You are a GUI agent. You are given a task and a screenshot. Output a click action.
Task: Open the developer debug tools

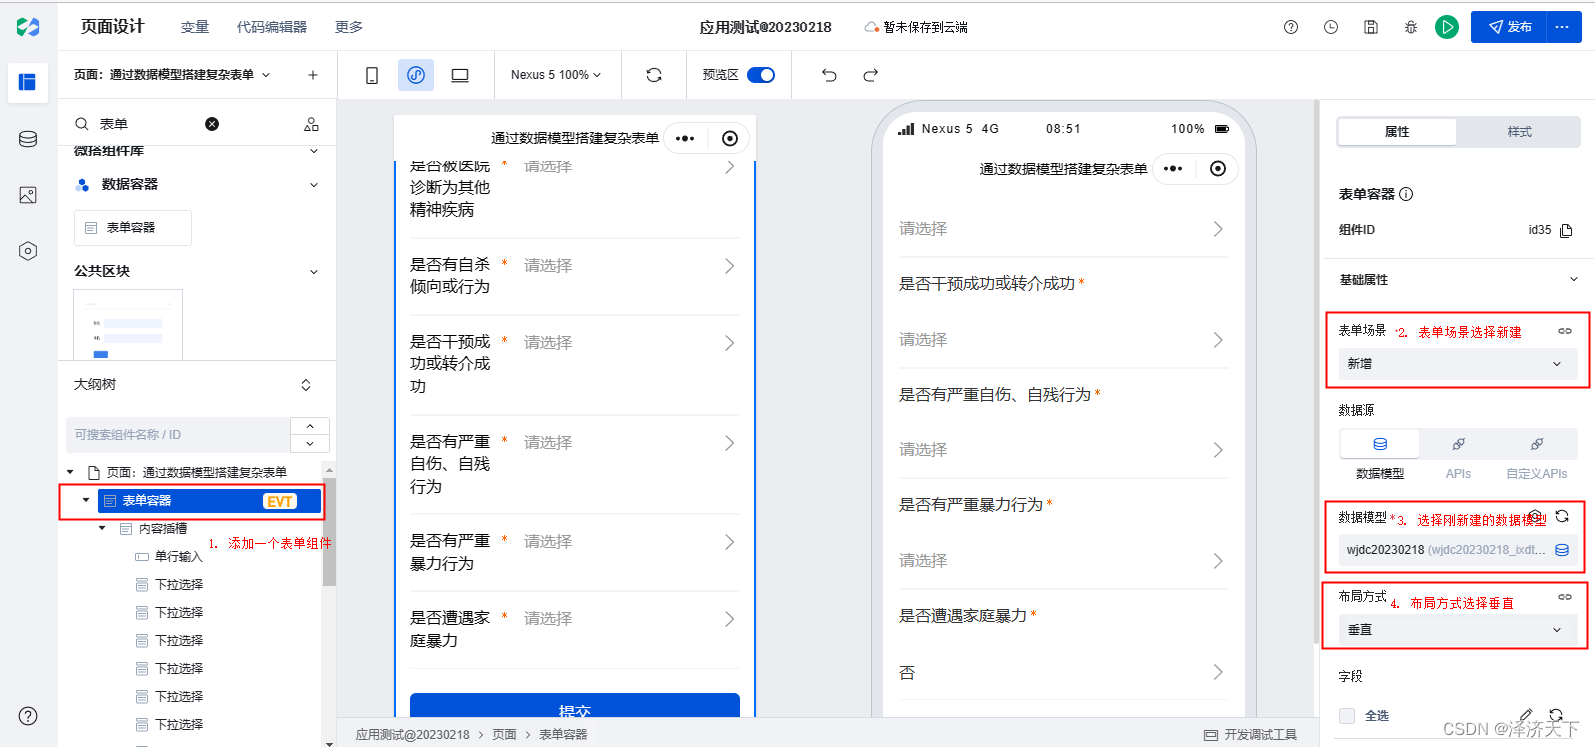(x=1250, y=735)
